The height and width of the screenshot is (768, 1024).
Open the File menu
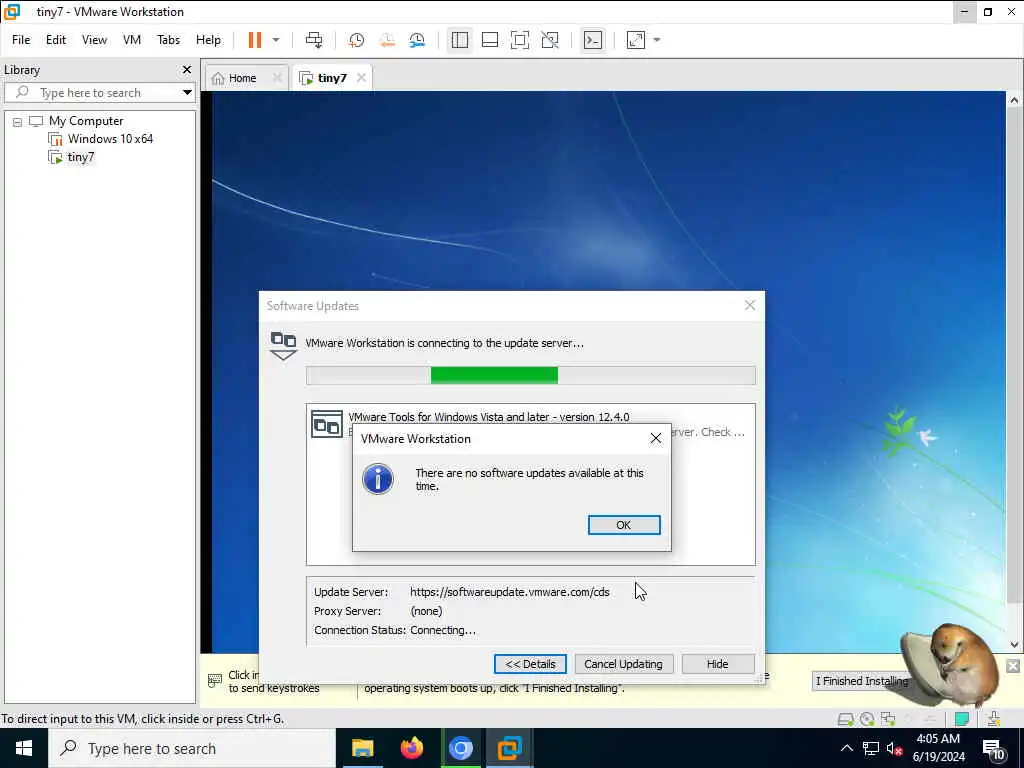tap(21, 40)
